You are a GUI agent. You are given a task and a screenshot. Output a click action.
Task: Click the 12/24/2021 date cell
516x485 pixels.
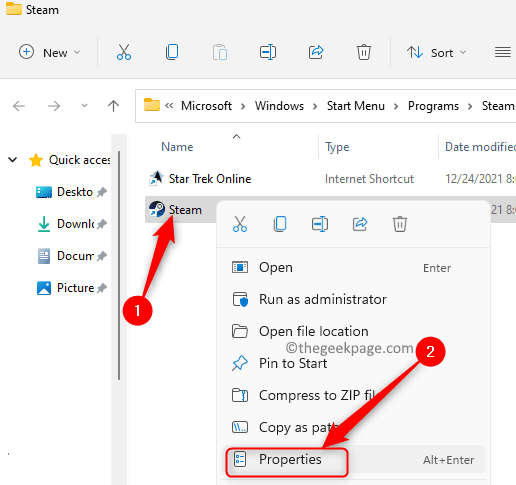[x=480, y=179]
